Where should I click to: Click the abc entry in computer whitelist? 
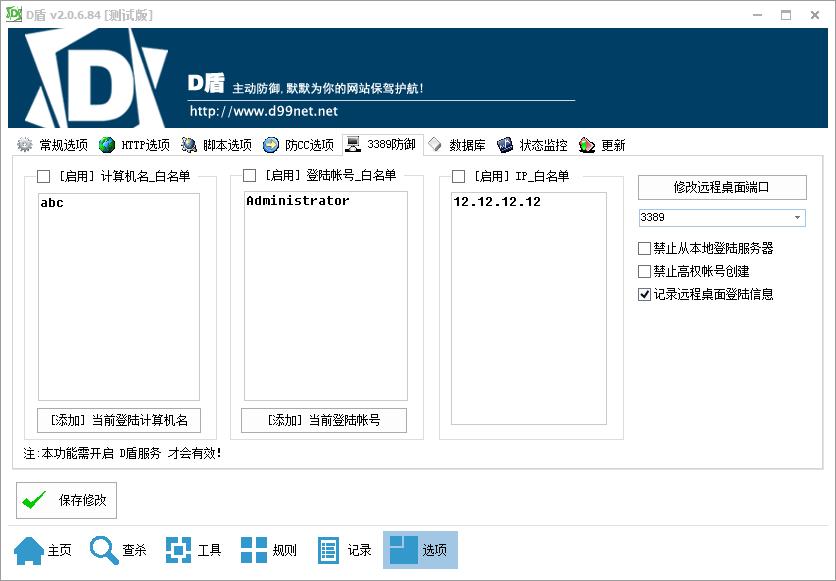52,203
